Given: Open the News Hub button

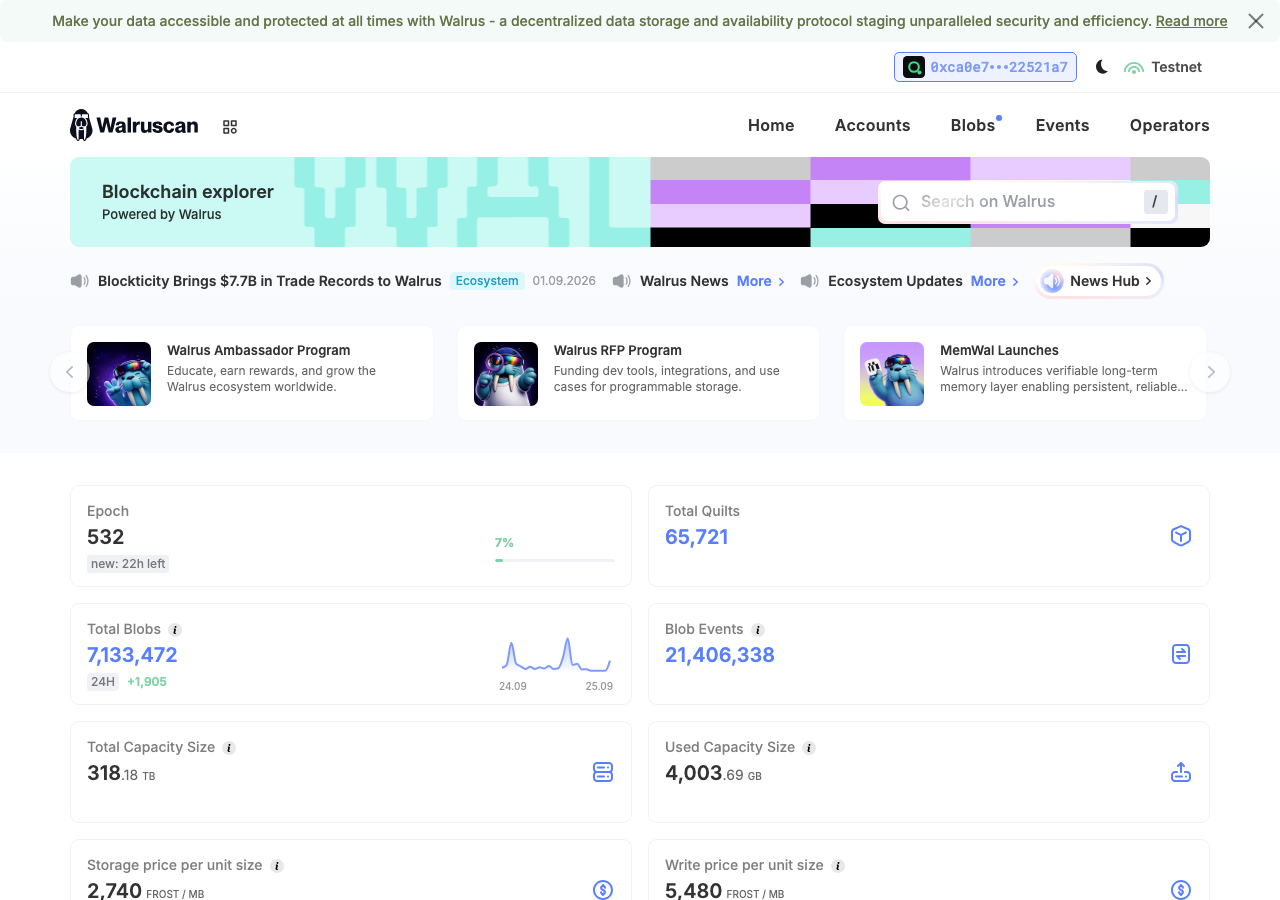Looking at the screenshot, I should coord(1099,281).
